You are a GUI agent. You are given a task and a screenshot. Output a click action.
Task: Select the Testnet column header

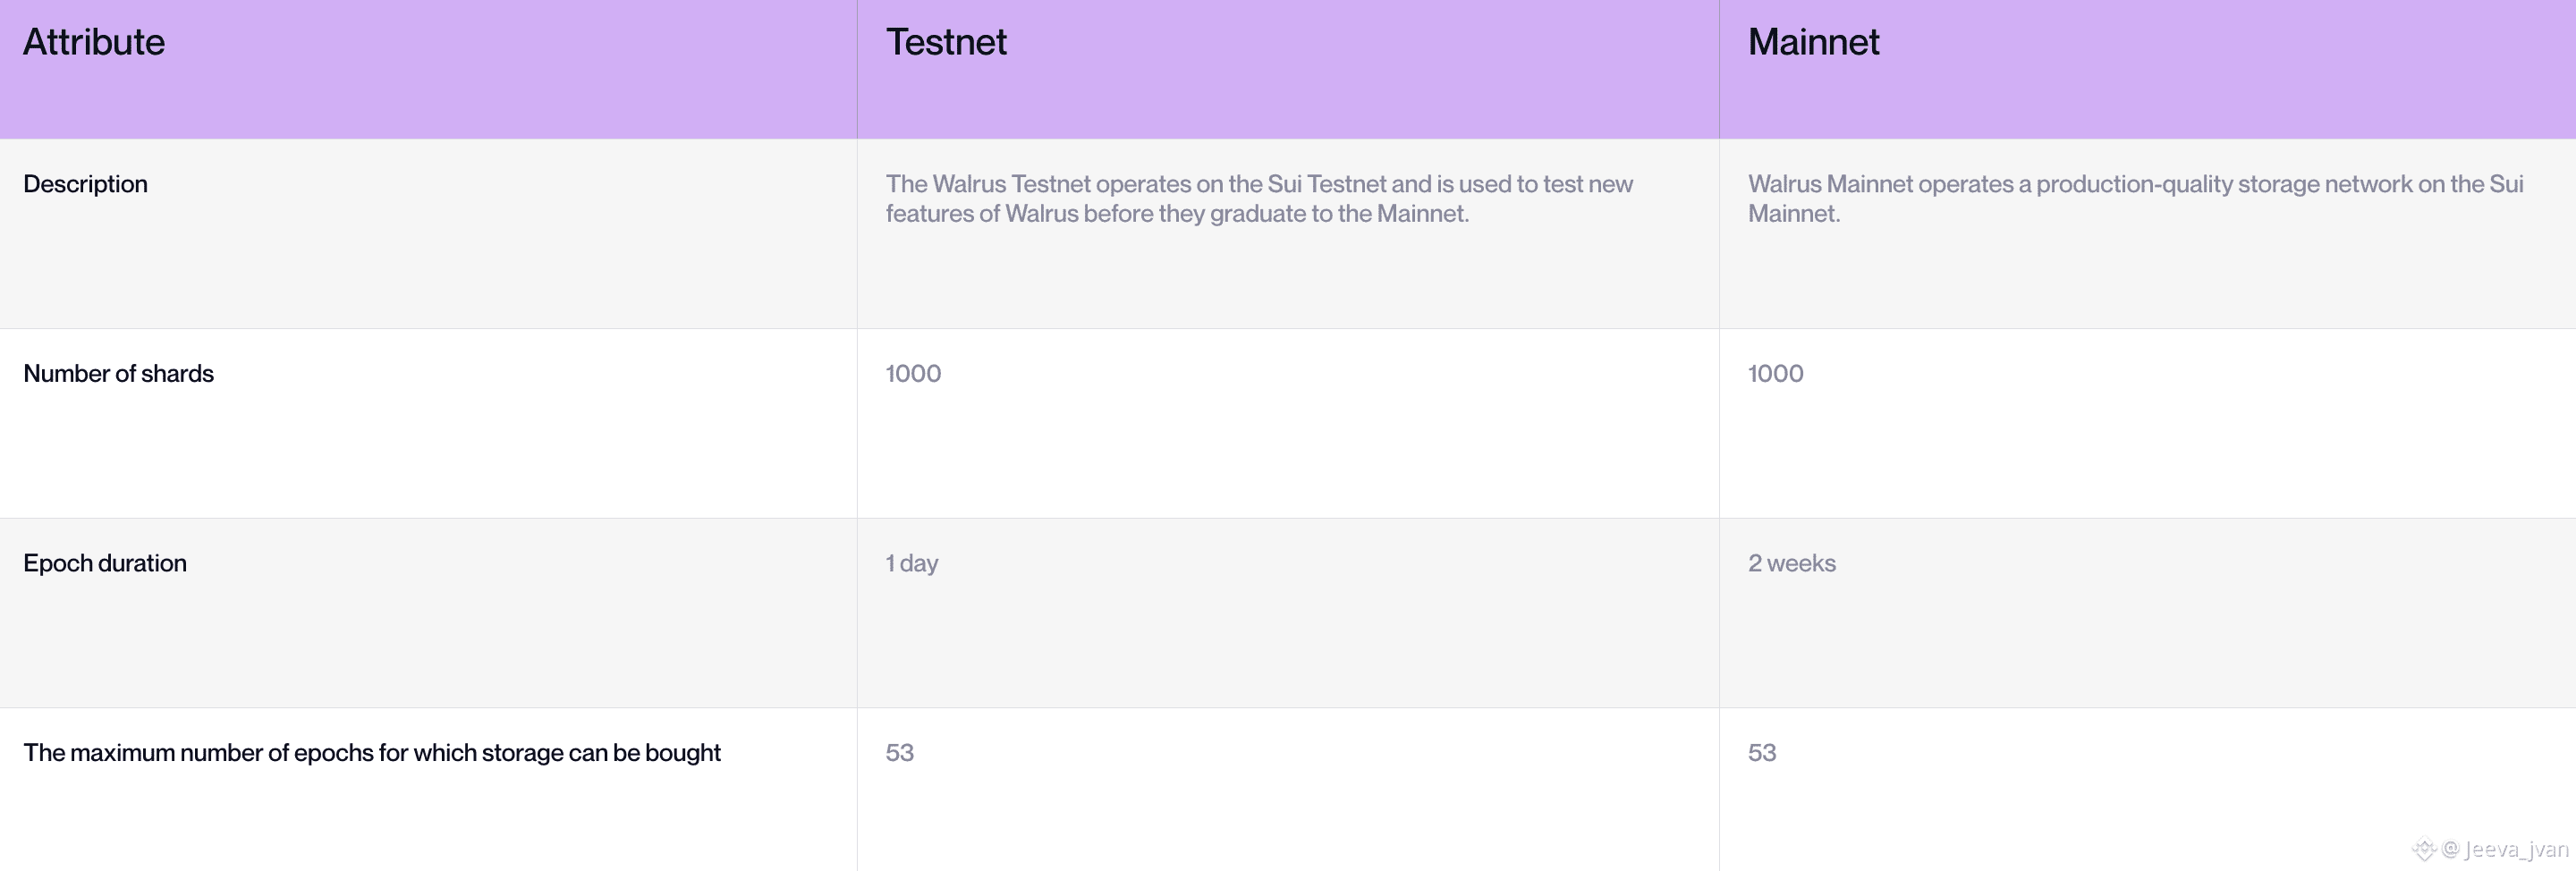(x=946, y=42)
